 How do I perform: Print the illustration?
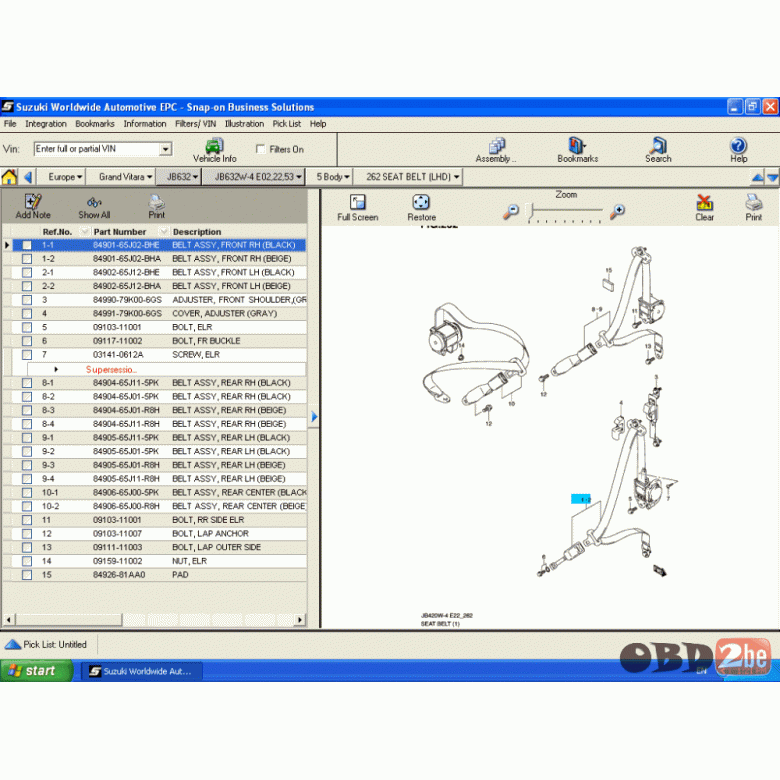pos(754,207)
